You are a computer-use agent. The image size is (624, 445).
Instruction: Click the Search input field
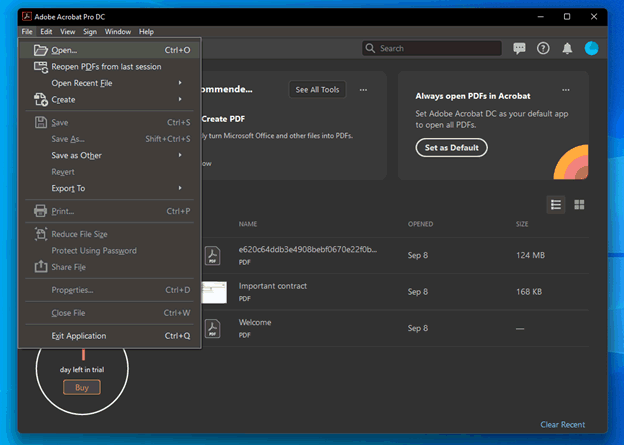pyautogui.click(x=430, y=48)
